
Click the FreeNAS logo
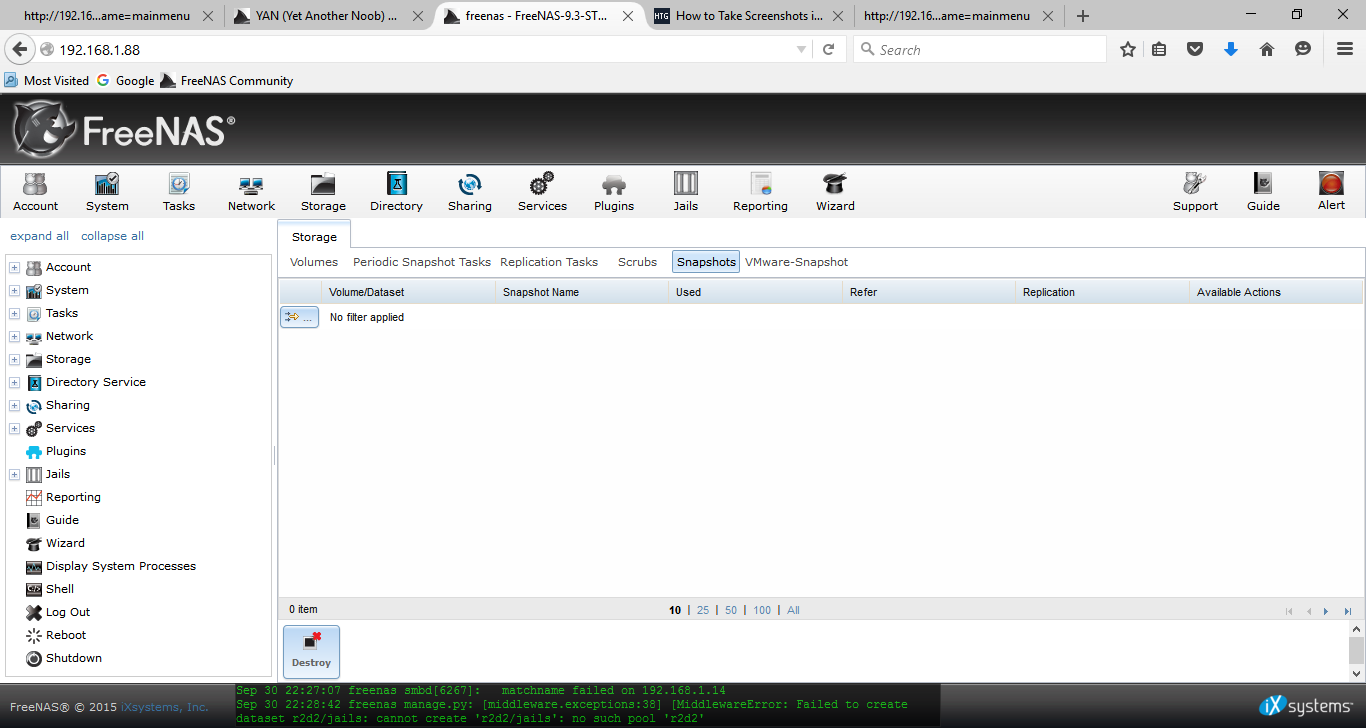(x=124, y=129)
